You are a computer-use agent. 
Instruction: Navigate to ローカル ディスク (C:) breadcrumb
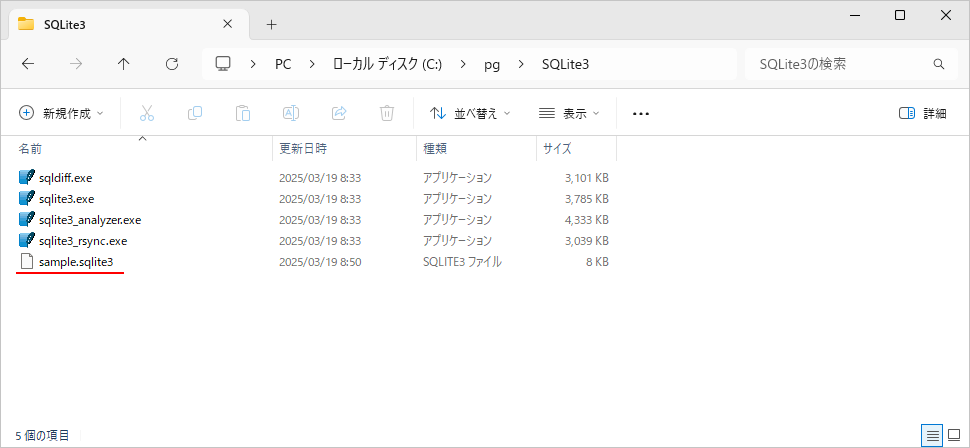(x=387, y=64)
